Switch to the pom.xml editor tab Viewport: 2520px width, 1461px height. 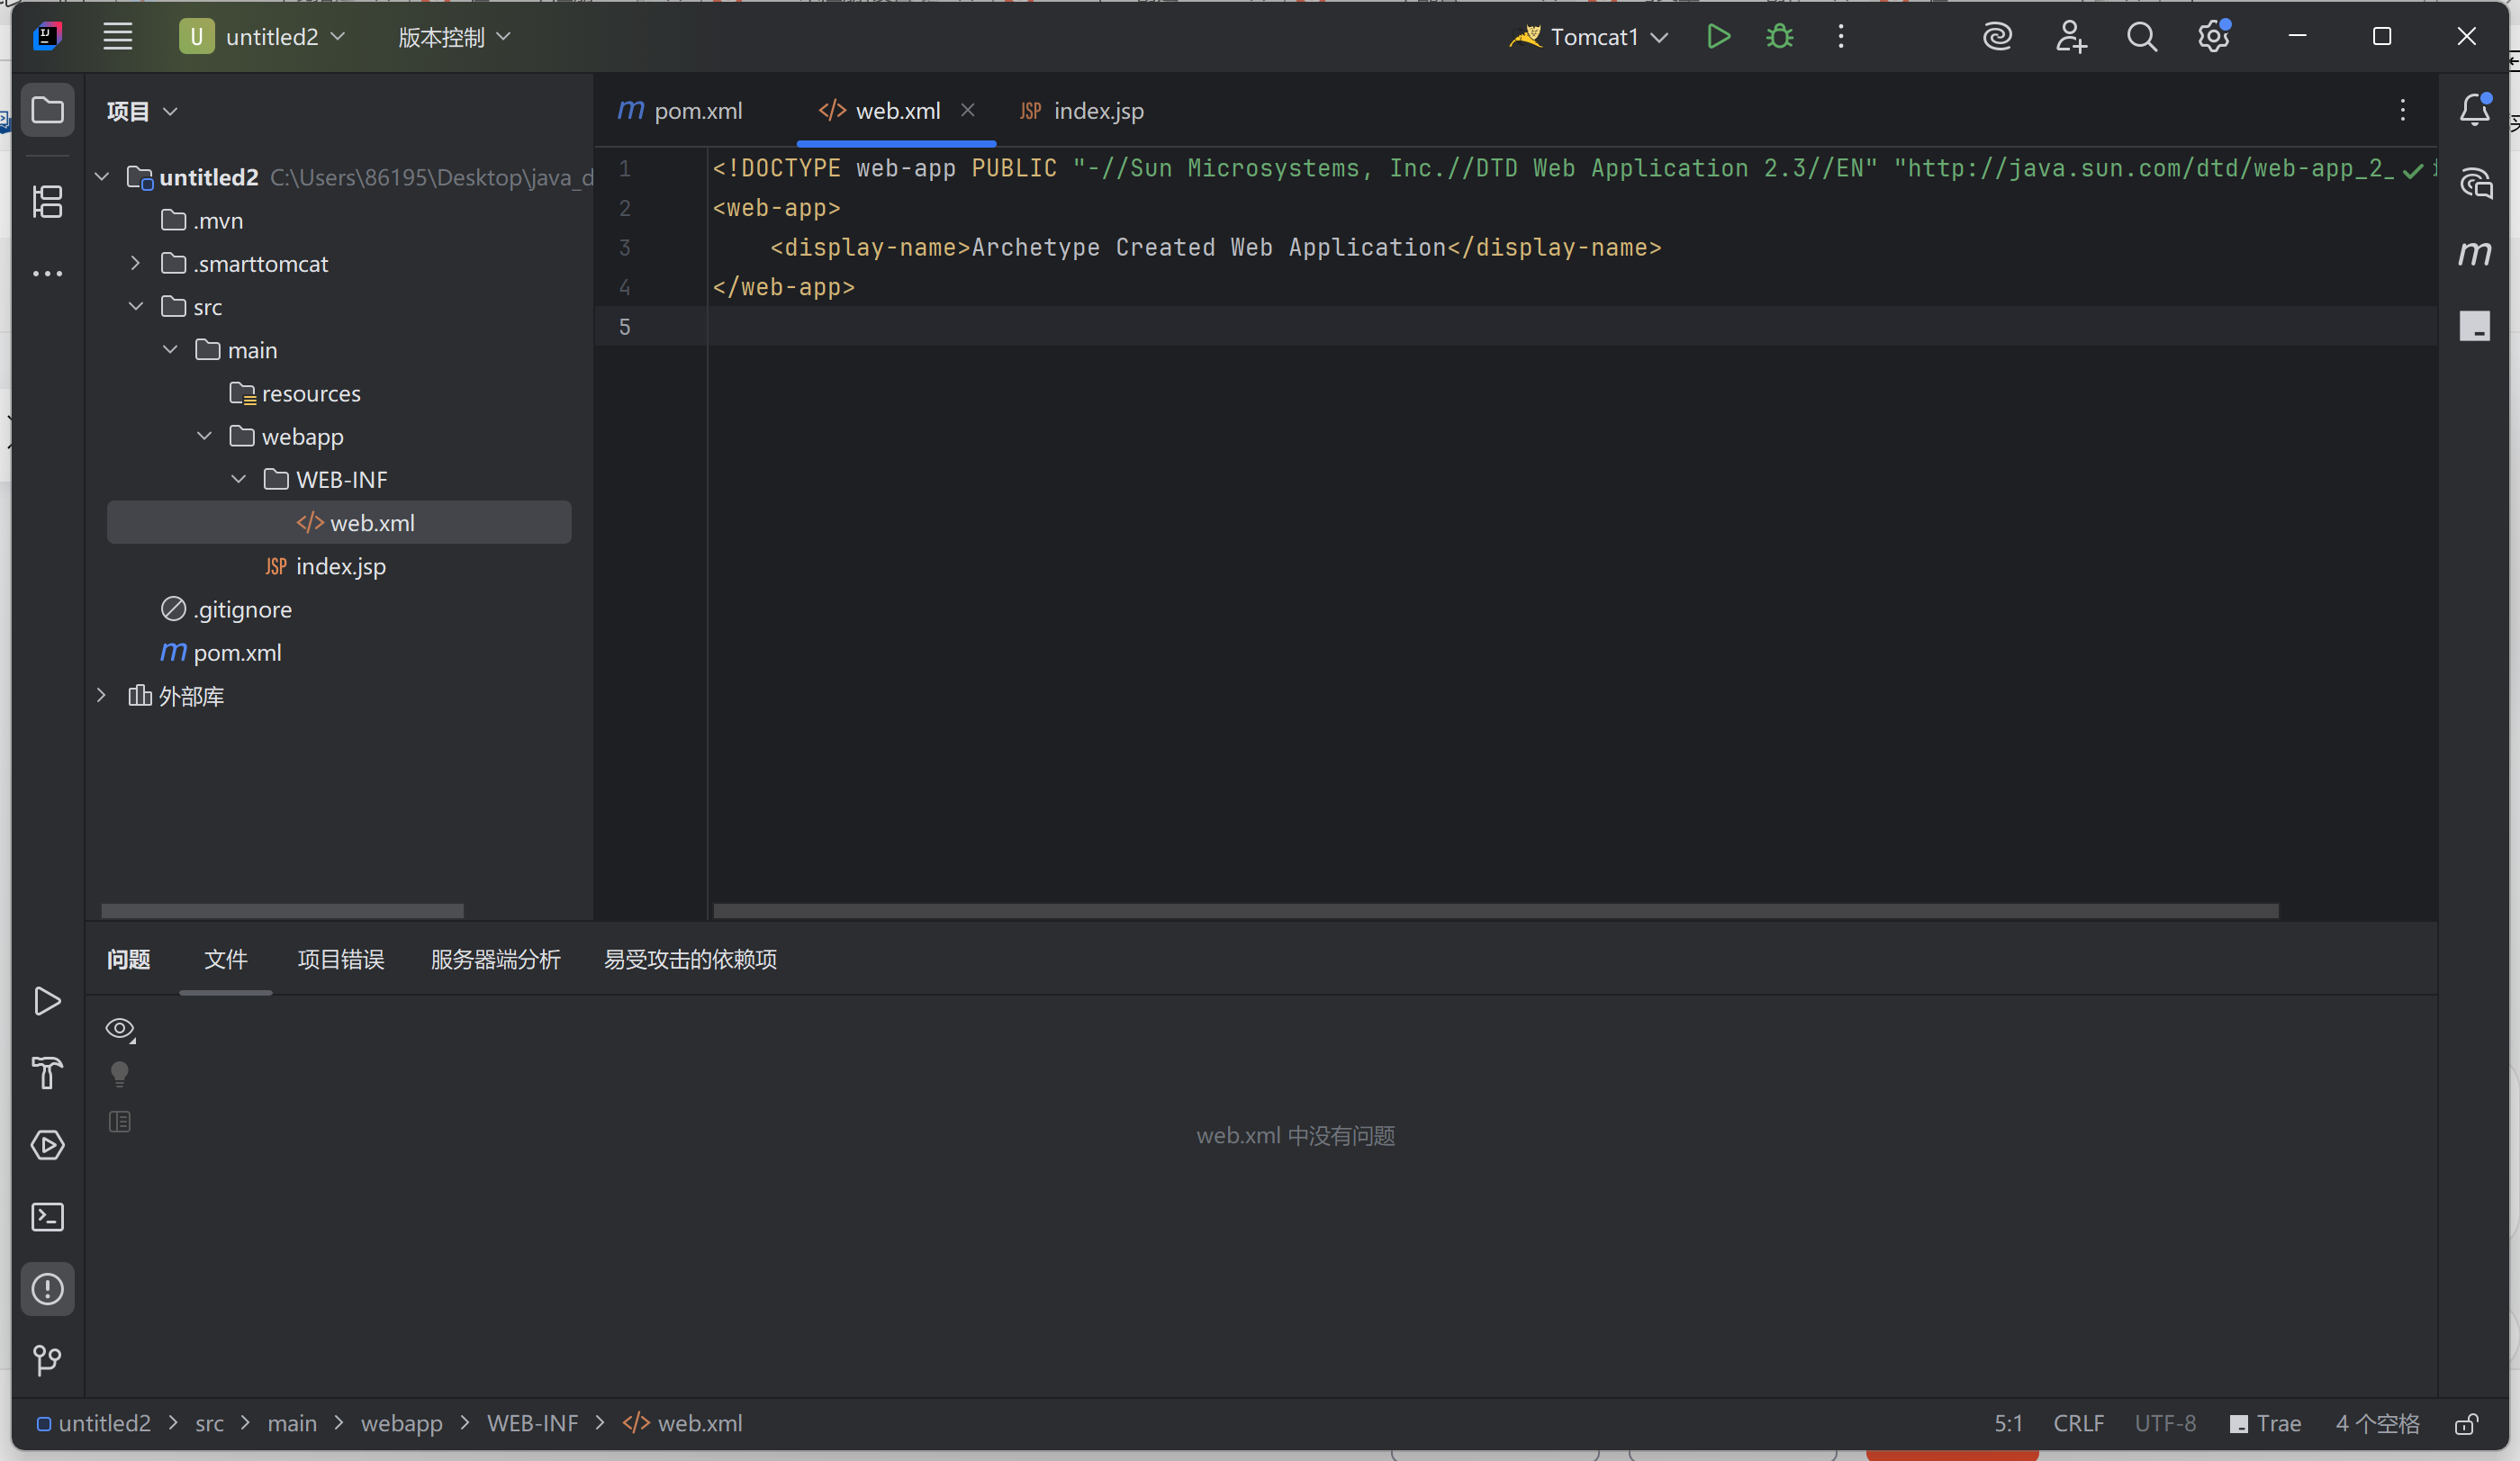tap(680, 111)
